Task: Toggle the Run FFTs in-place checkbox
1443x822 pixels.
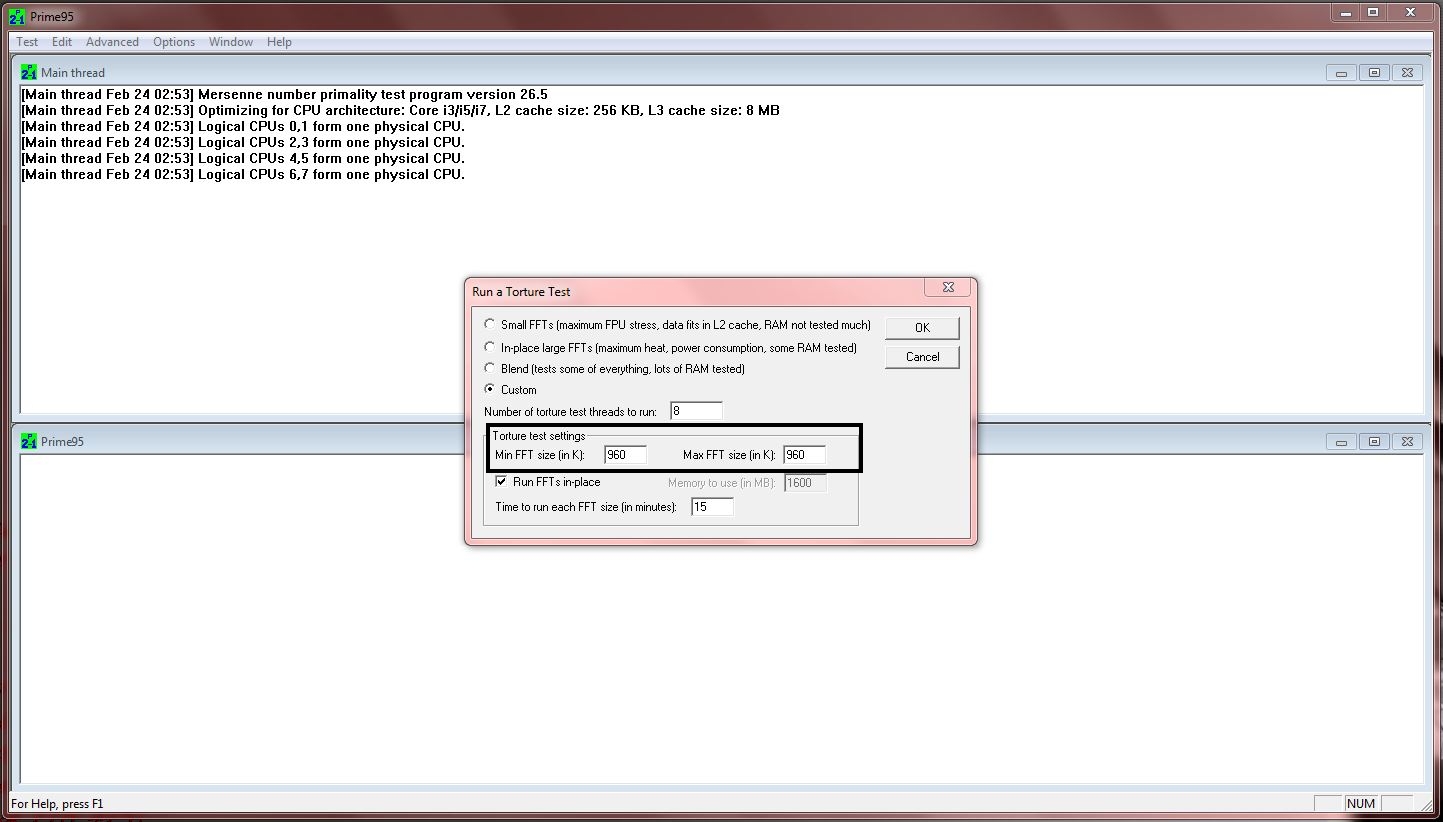Action: [x=502, y=481]
